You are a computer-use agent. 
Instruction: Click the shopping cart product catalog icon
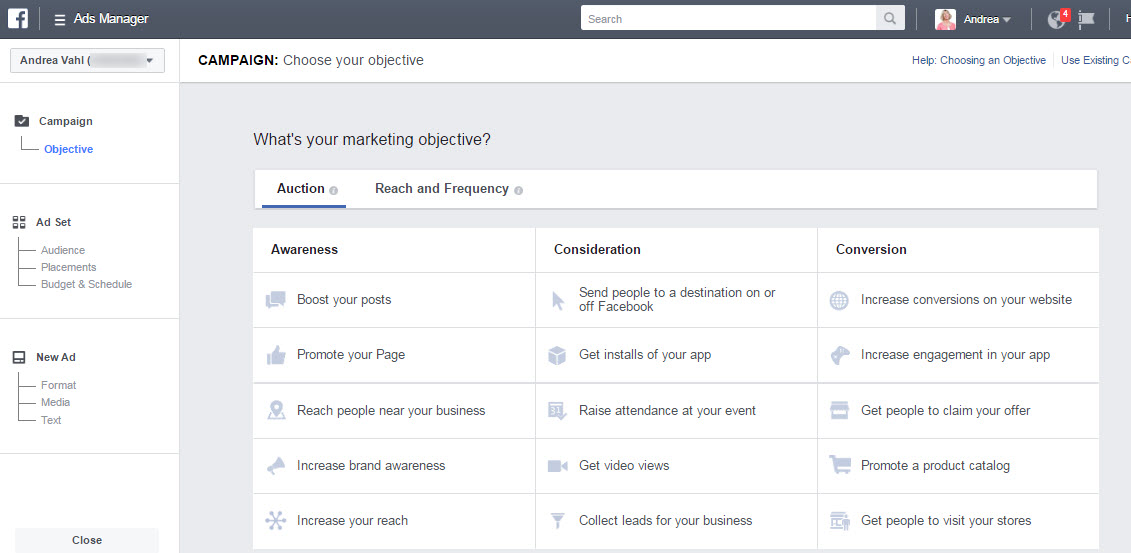840,465
